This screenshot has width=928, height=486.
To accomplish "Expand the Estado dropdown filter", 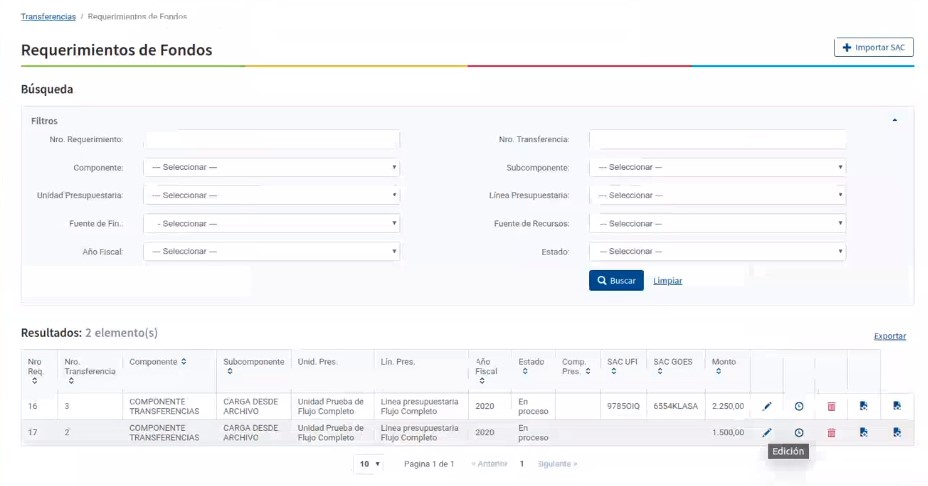I will [x=717, y=252].
